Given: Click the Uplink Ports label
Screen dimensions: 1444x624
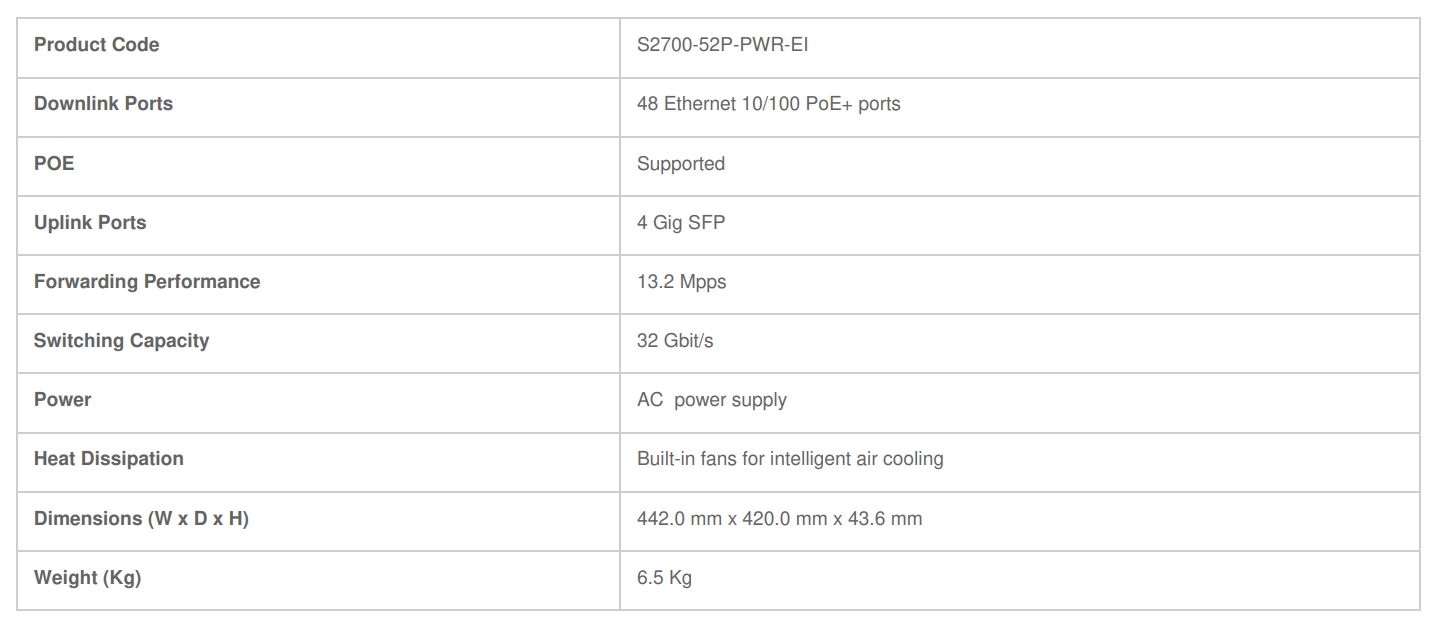Looking at the screenshot, I should click(x=90, y=223).
